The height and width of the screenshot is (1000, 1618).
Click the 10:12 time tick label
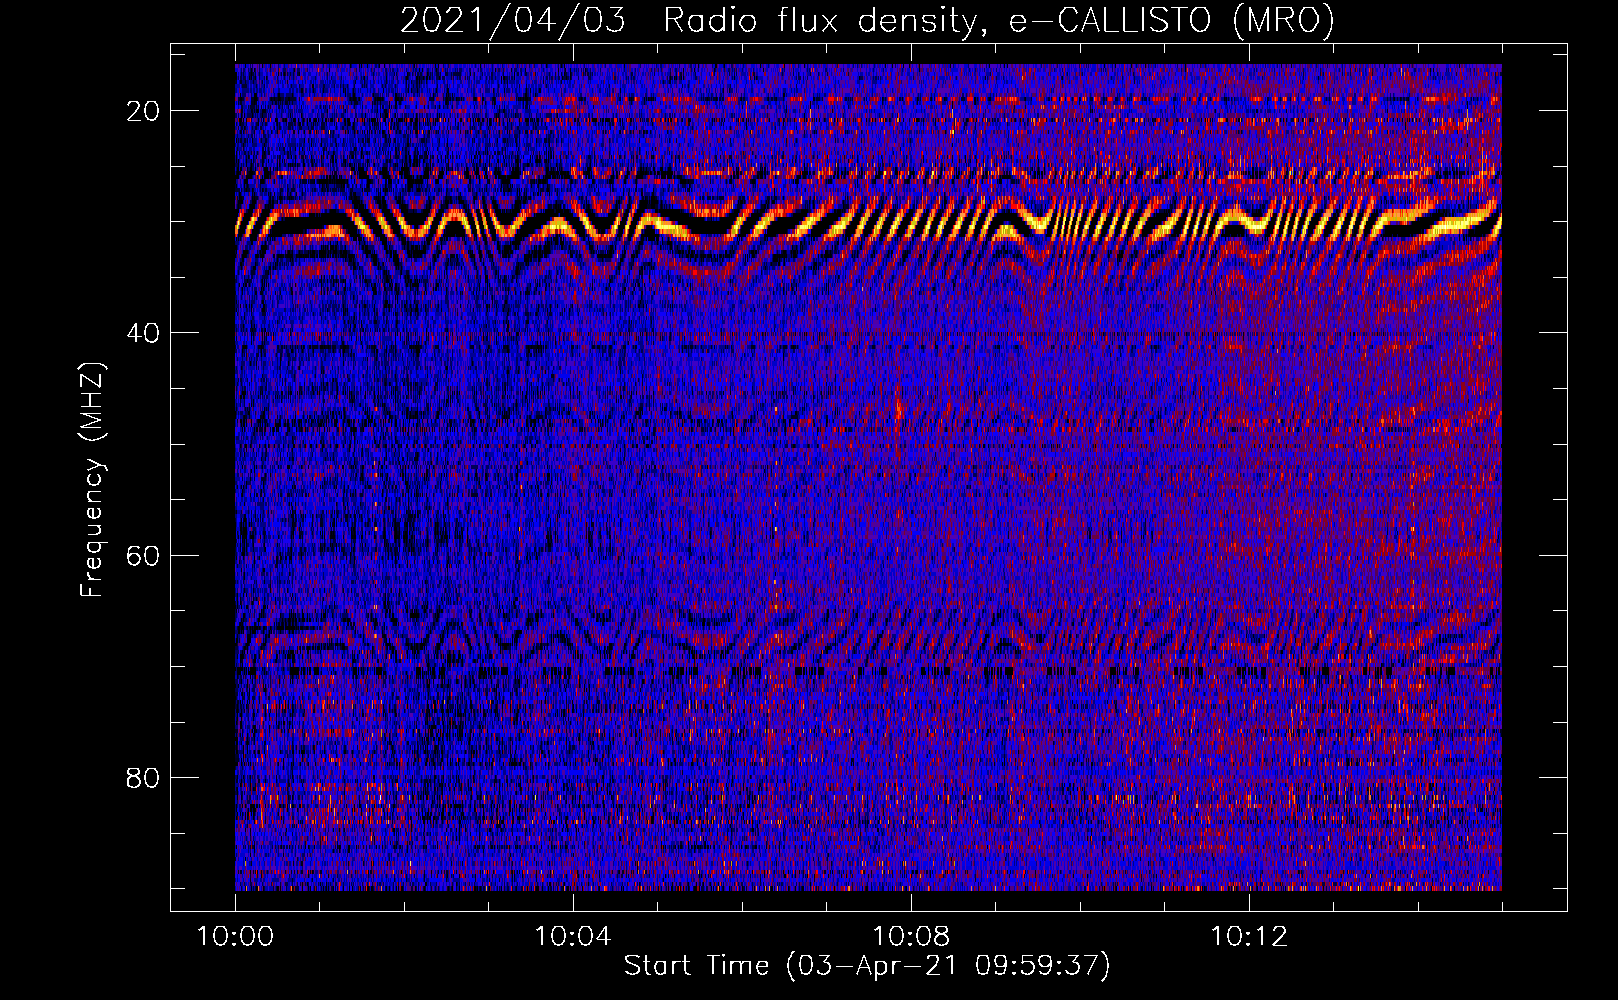pos(1249,937)
